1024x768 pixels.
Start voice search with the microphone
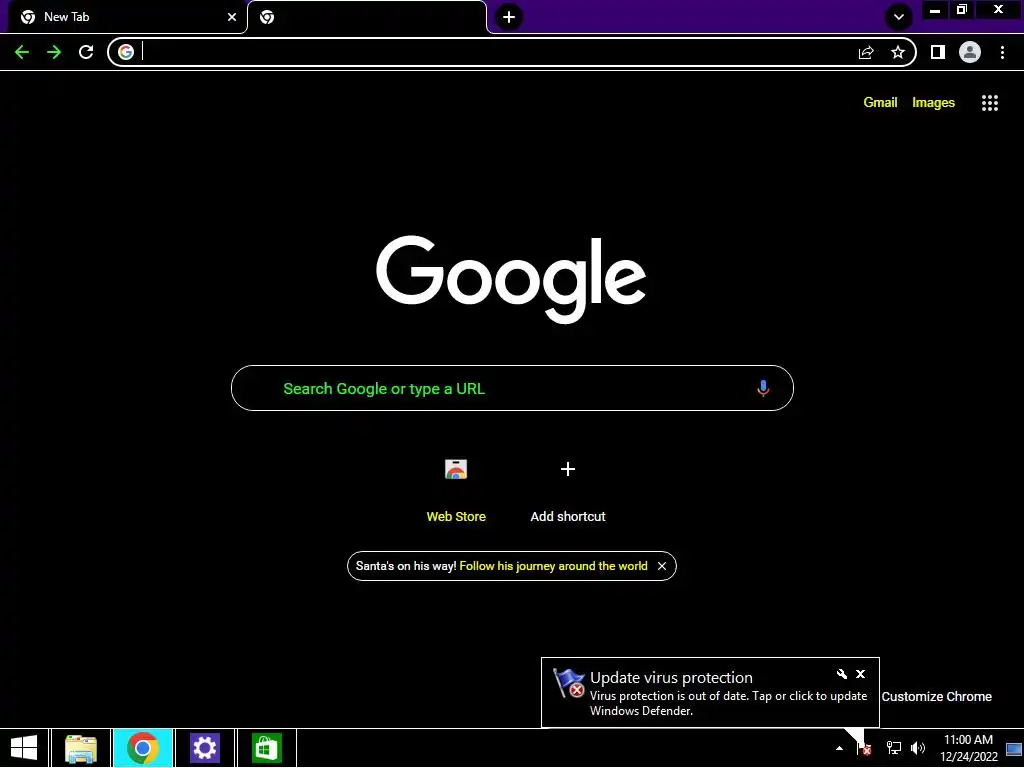(763, 389)
